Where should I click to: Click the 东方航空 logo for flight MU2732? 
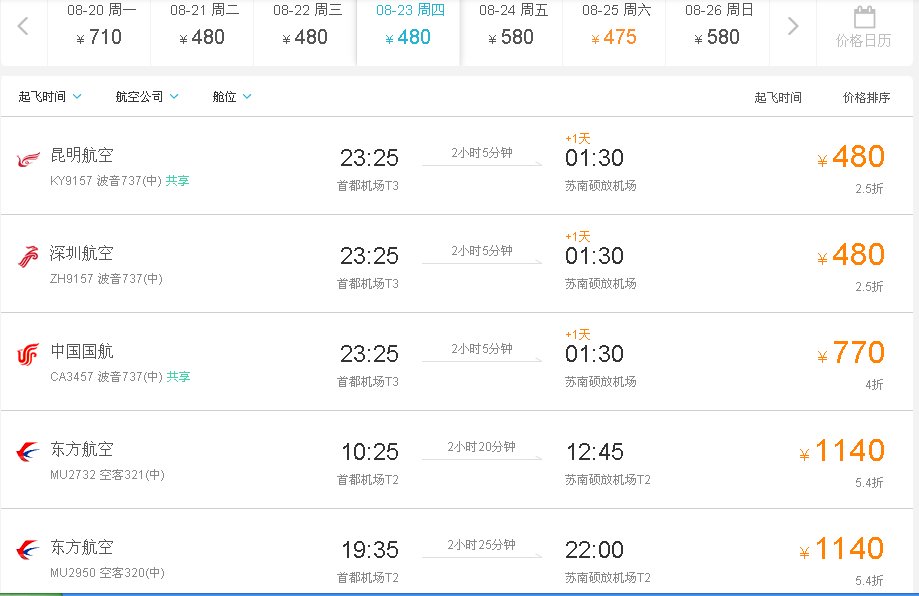(27, 450)
